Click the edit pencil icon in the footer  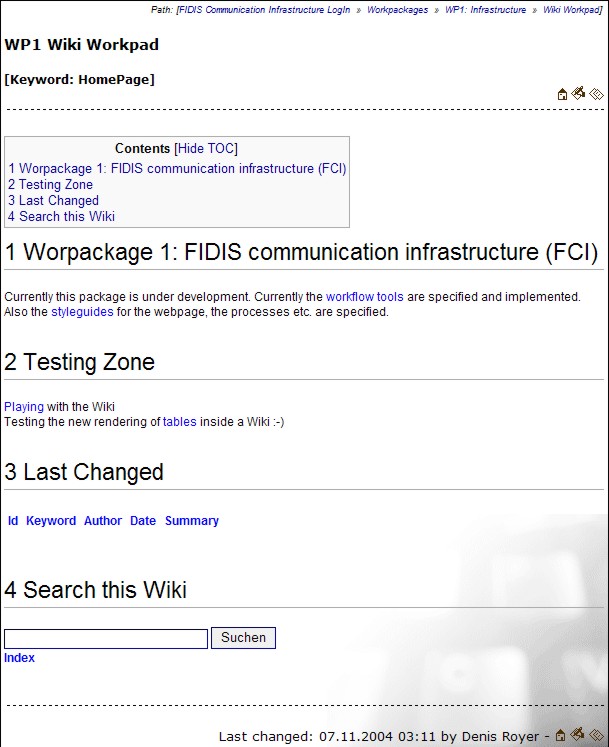click(x=578, y=735)
